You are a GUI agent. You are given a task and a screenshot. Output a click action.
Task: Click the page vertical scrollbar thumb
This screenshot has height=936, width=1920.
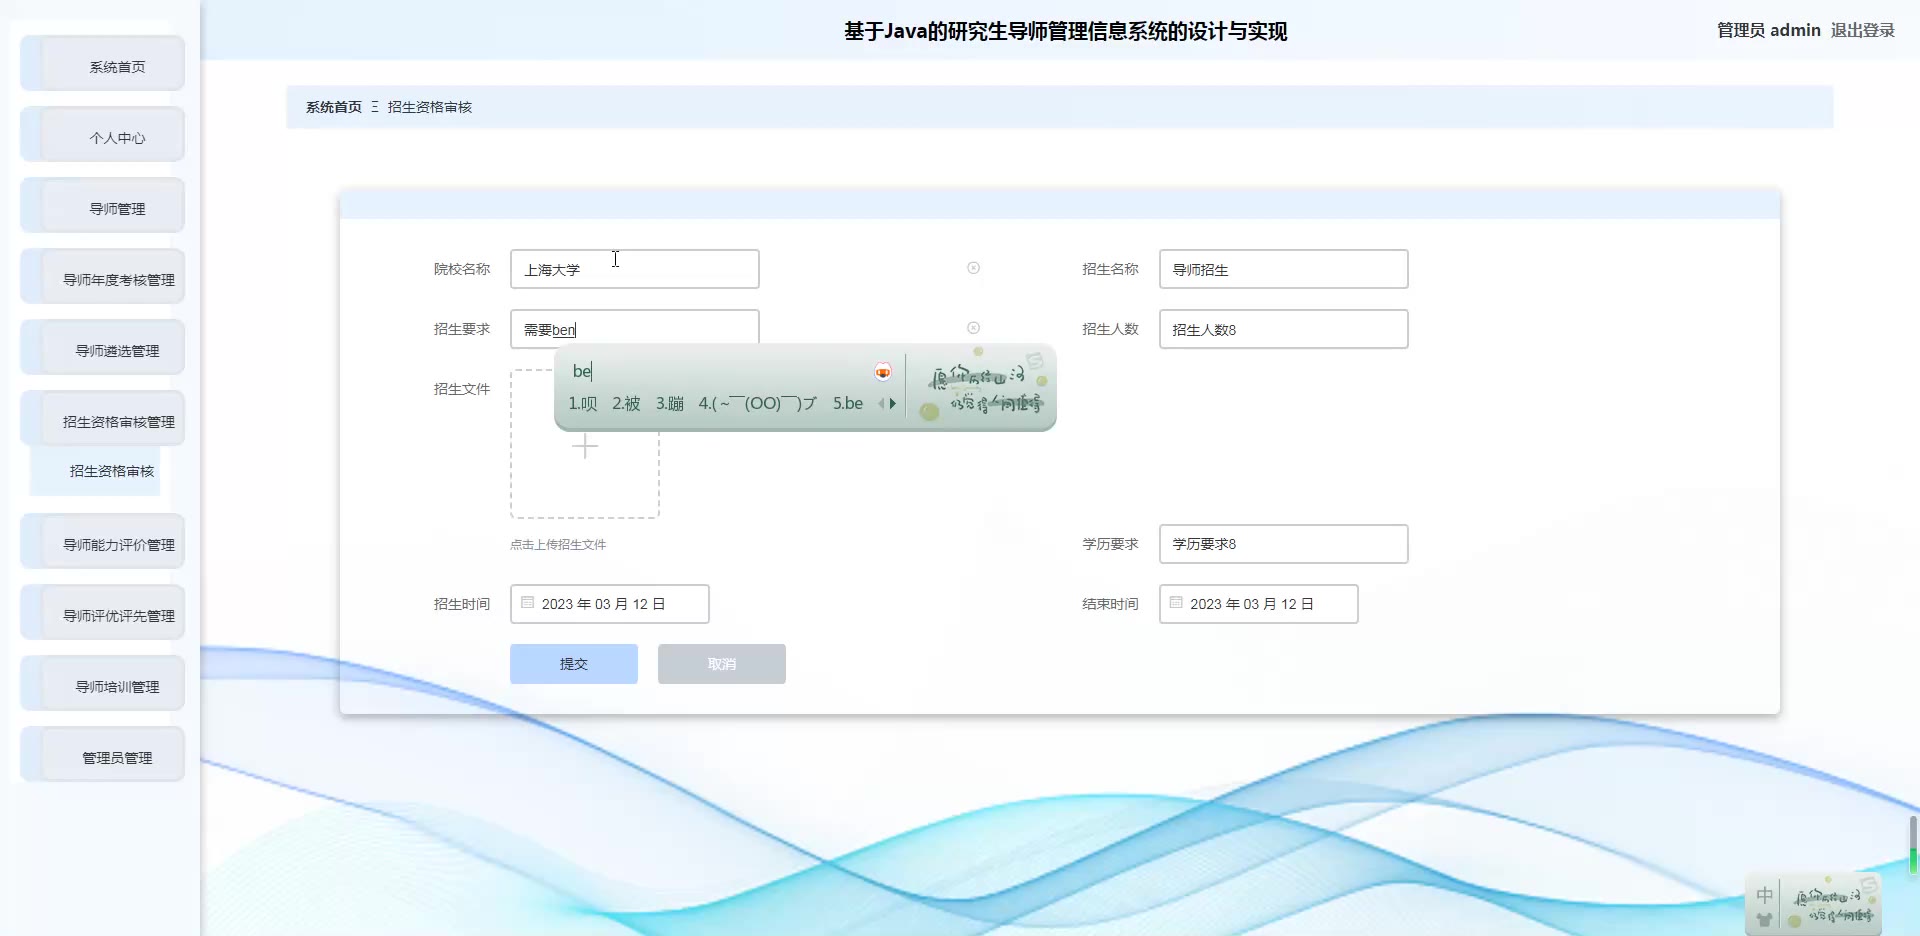(x=1913, y=845)
